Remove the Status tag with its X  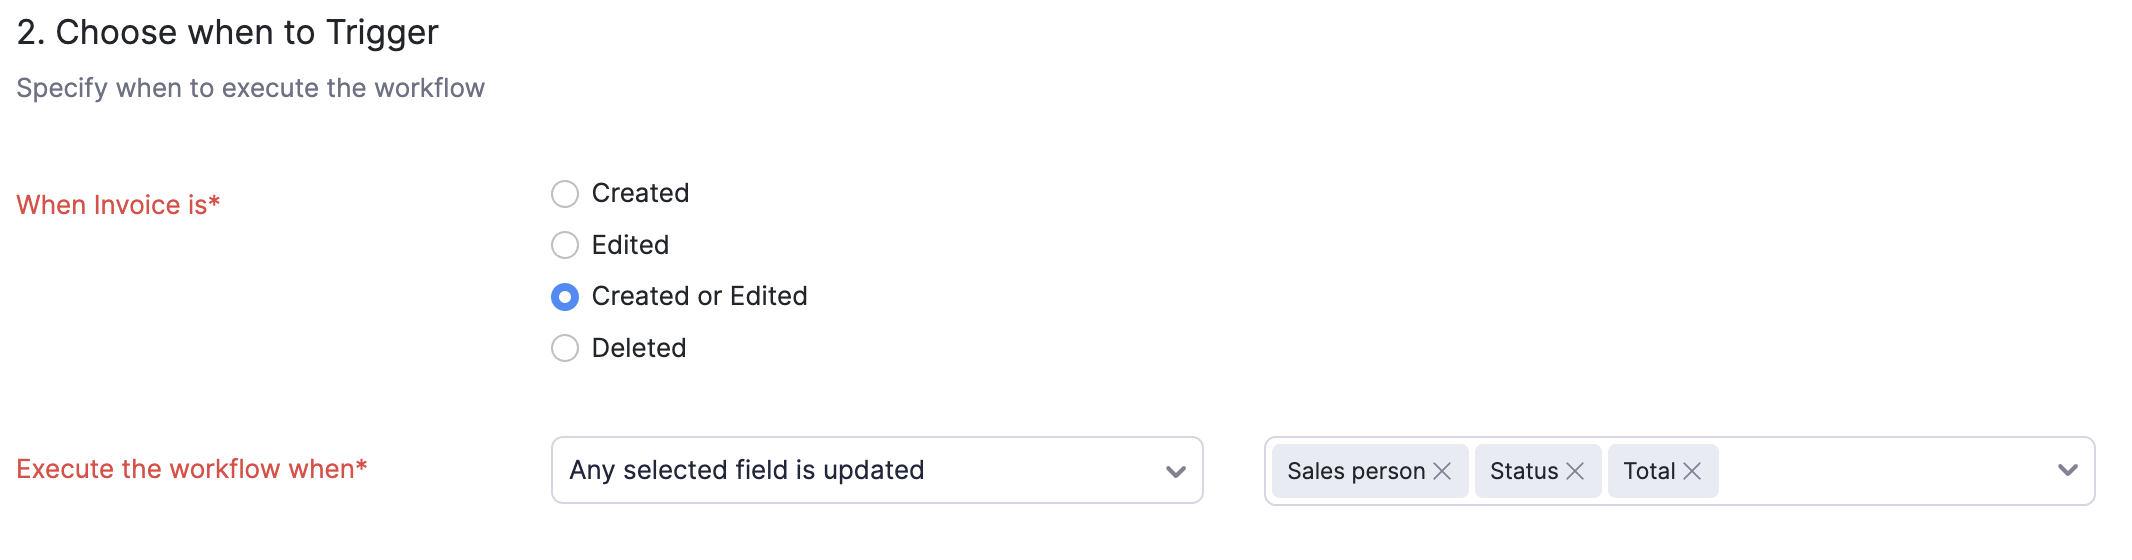tap(1575, 471)
